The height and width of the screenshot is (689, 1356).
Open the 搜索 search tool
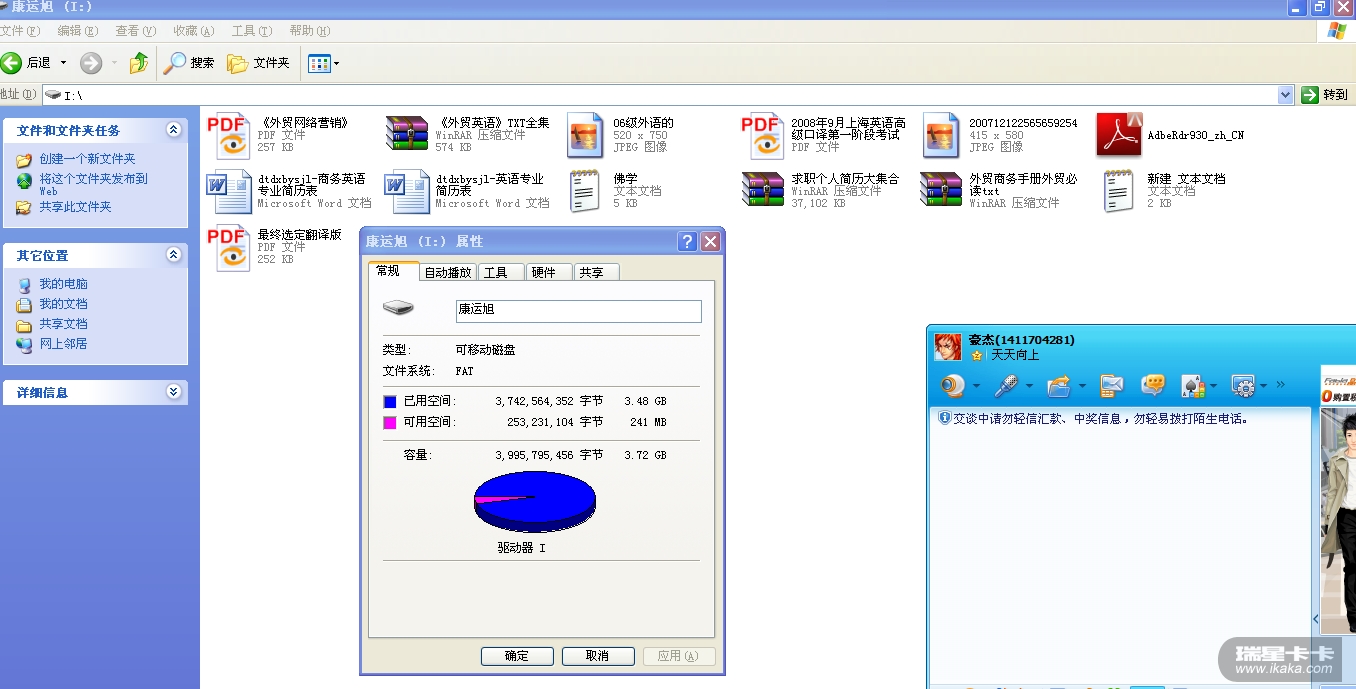point(190,63)
